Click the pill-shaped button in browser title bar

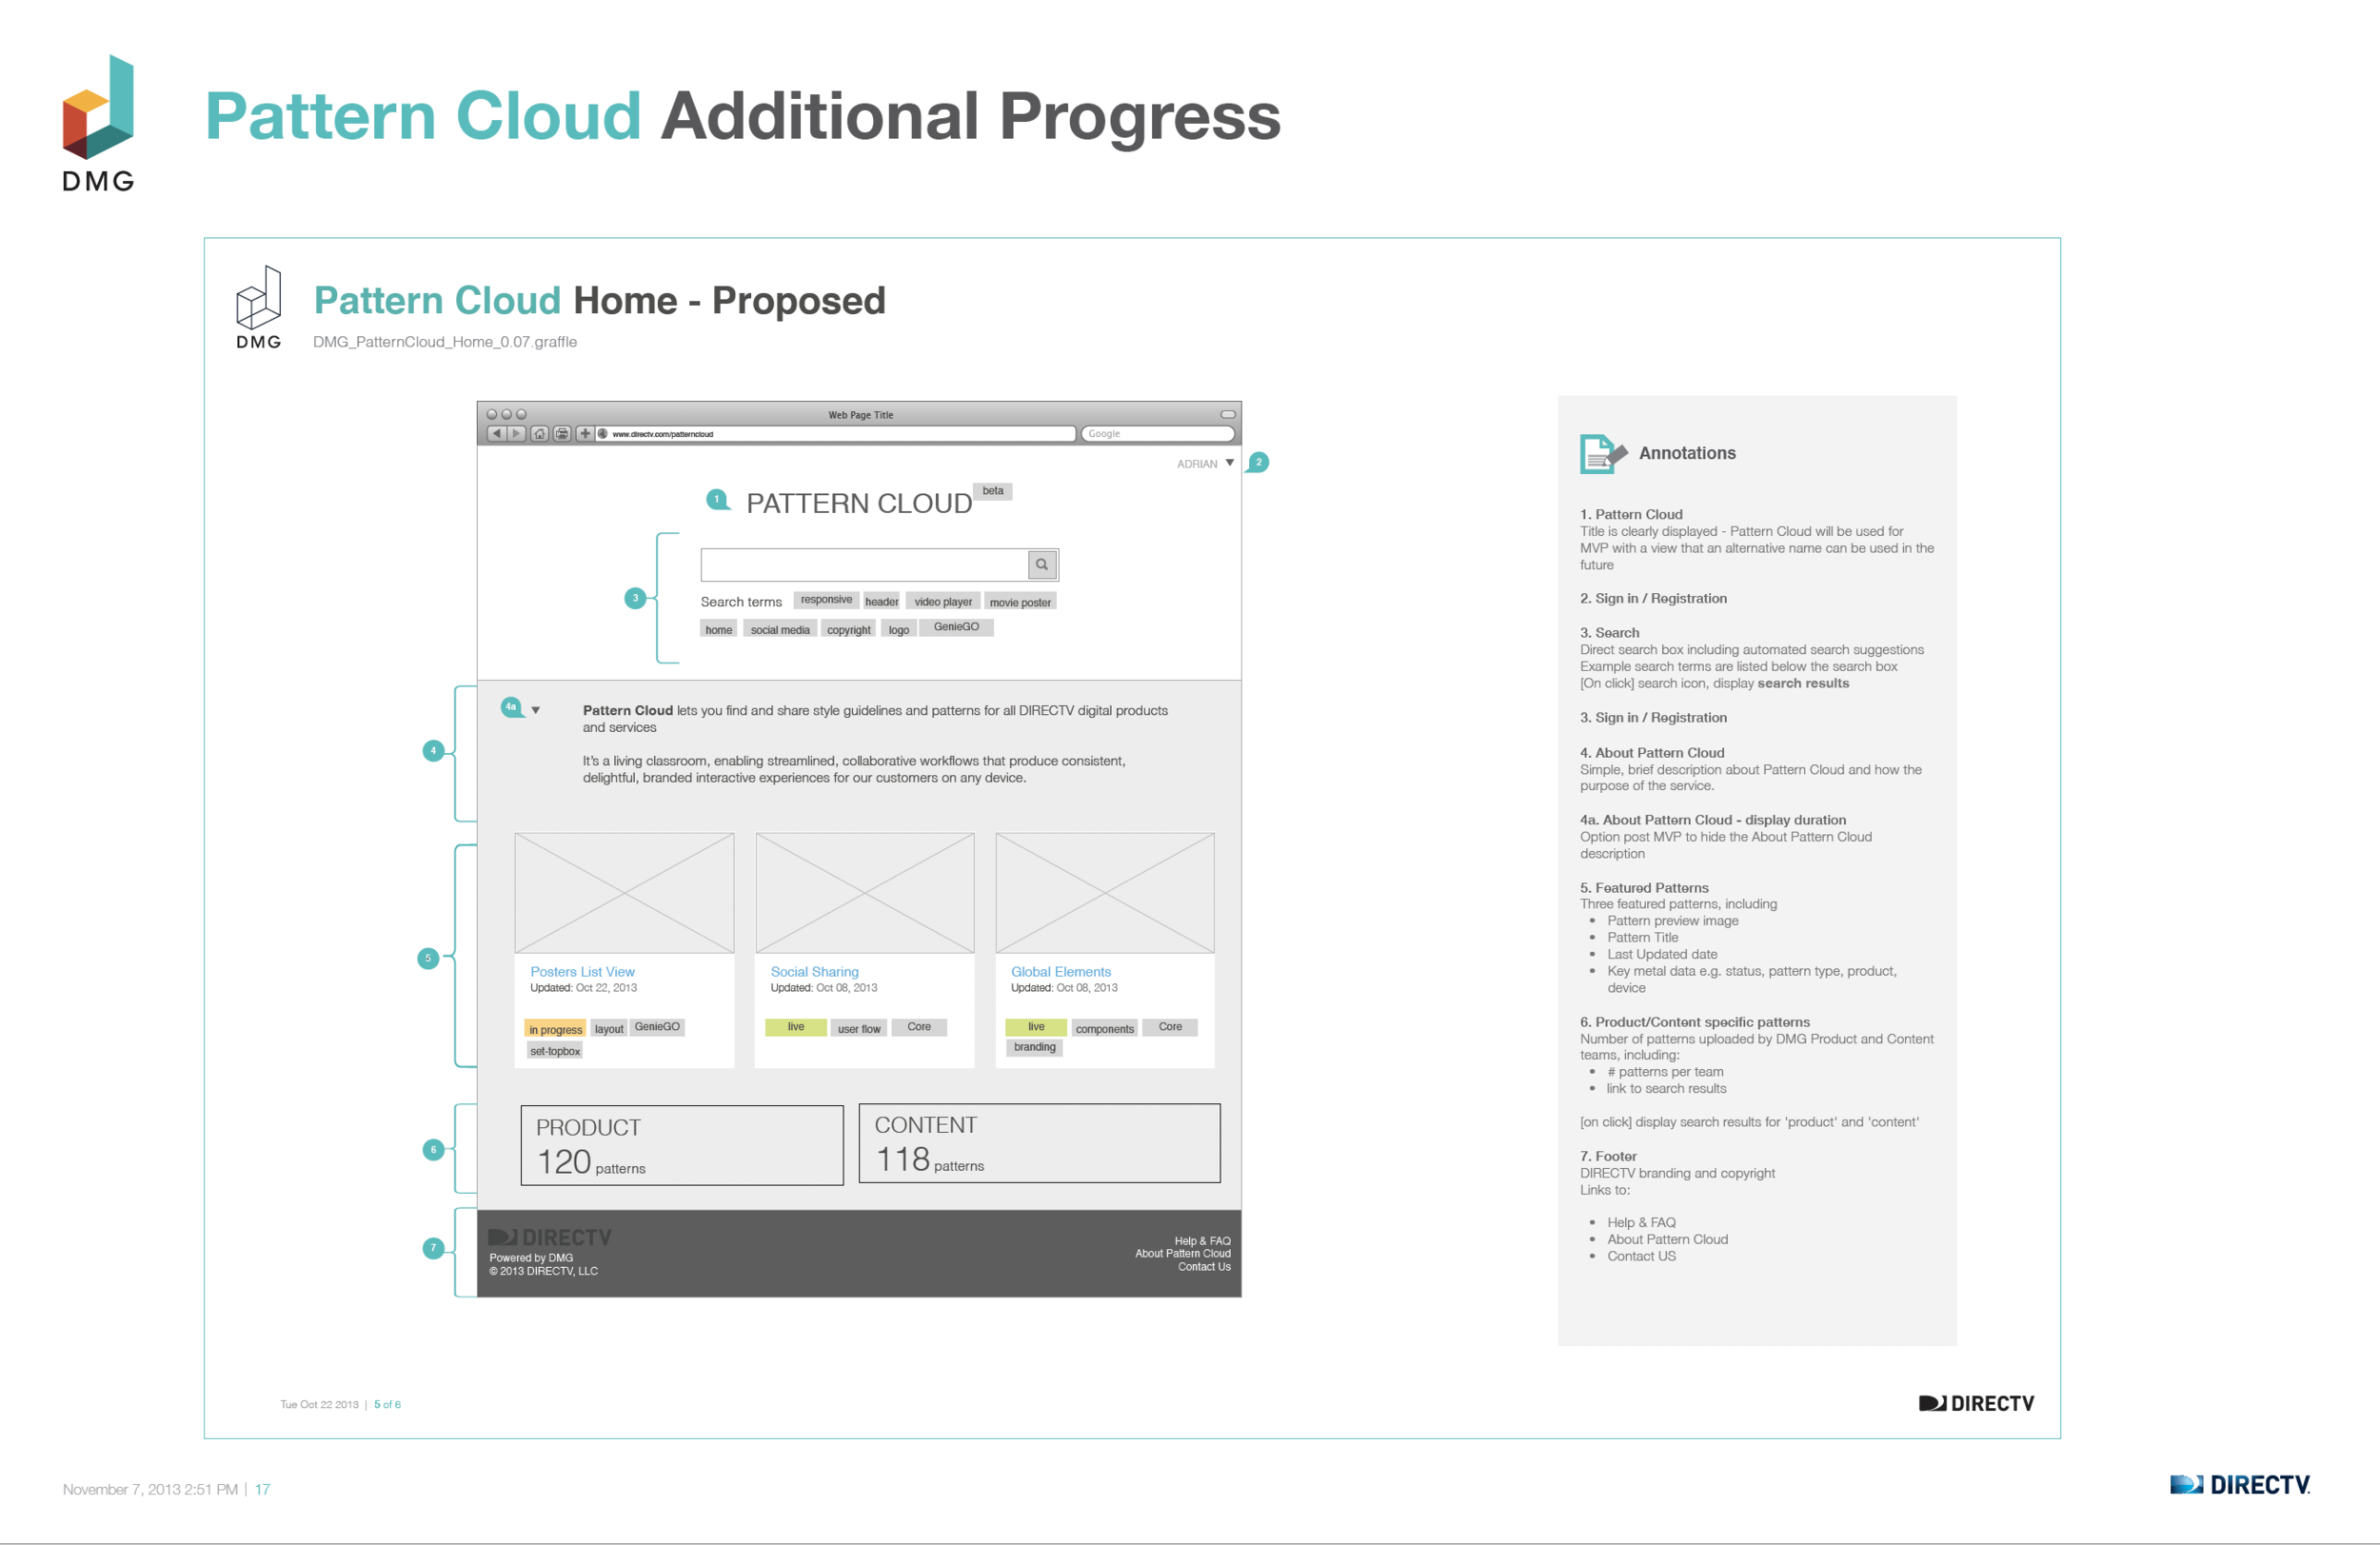click(x=1228, y=414)
